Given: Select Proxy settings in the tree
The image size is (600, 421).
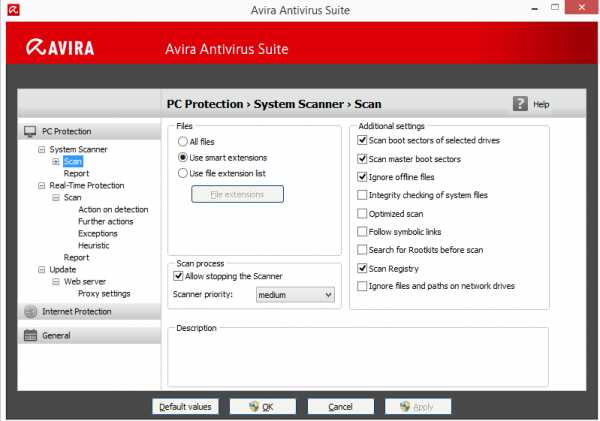Looking at the screenshot, I should [104, 294].
